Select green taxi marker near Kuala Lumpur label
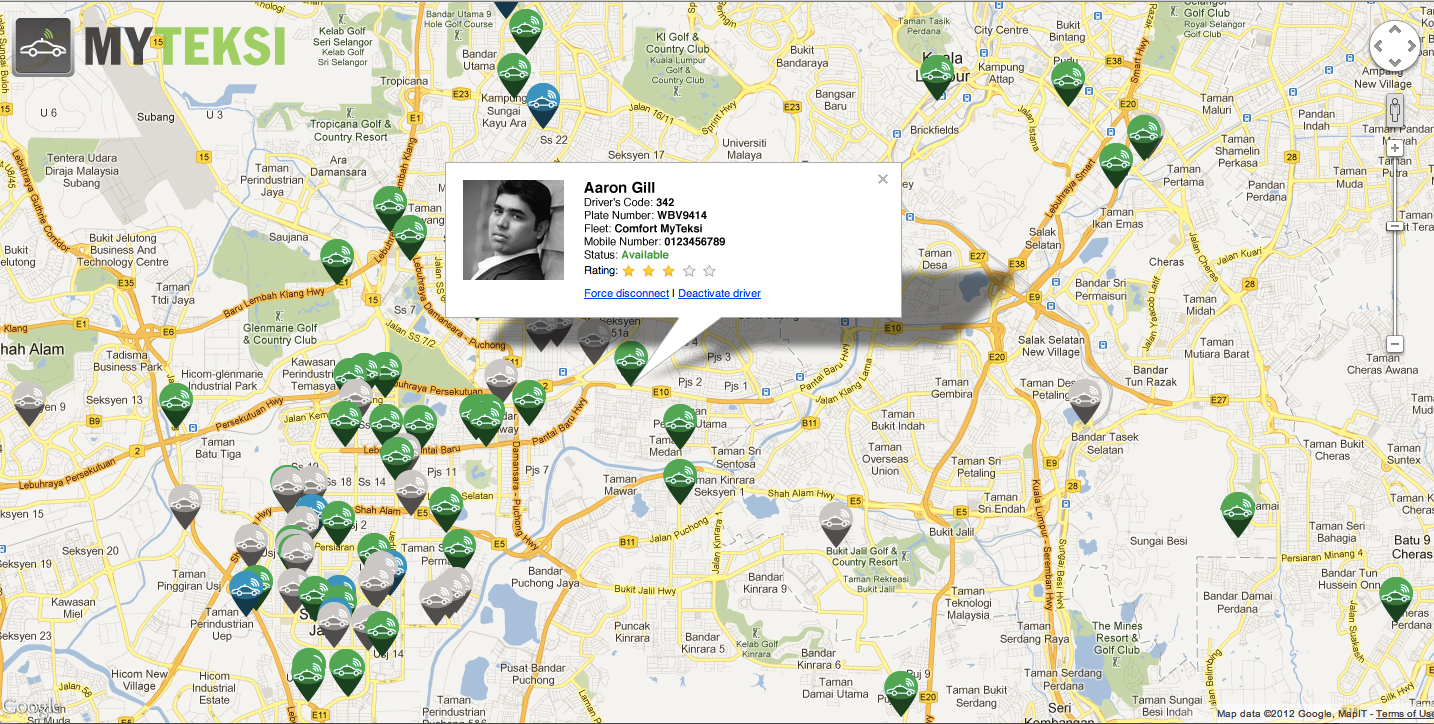The image size is (1434, 724). 937,77
